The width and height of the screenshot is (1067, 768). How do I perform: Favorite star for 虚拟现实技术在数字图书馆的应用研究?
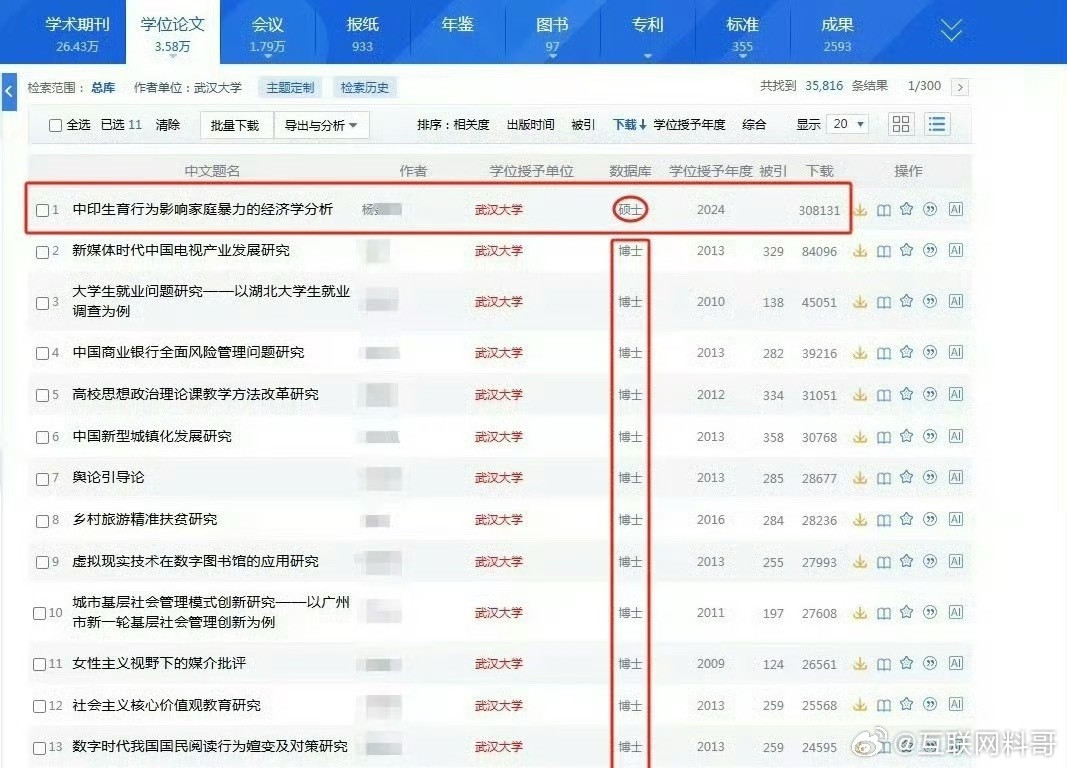(x=906, y=561)
